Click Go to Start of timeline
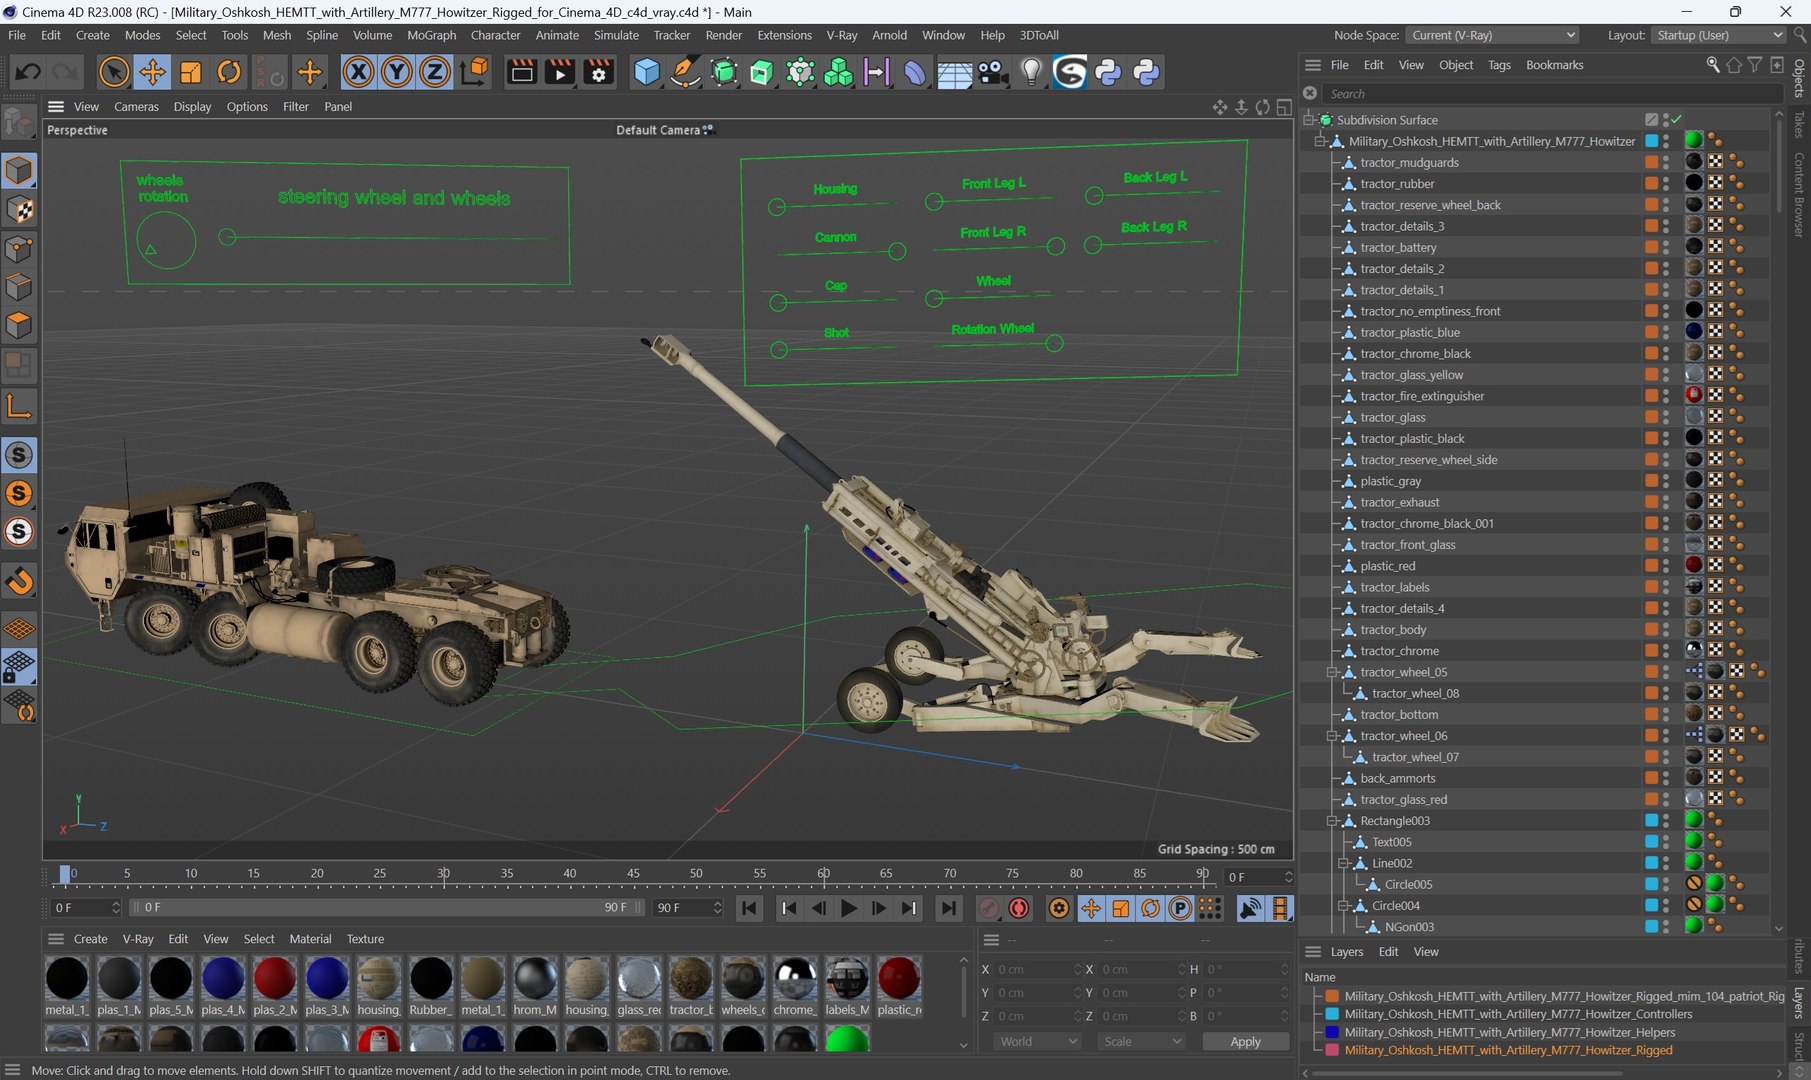1811x1080 pixels. 748,908
